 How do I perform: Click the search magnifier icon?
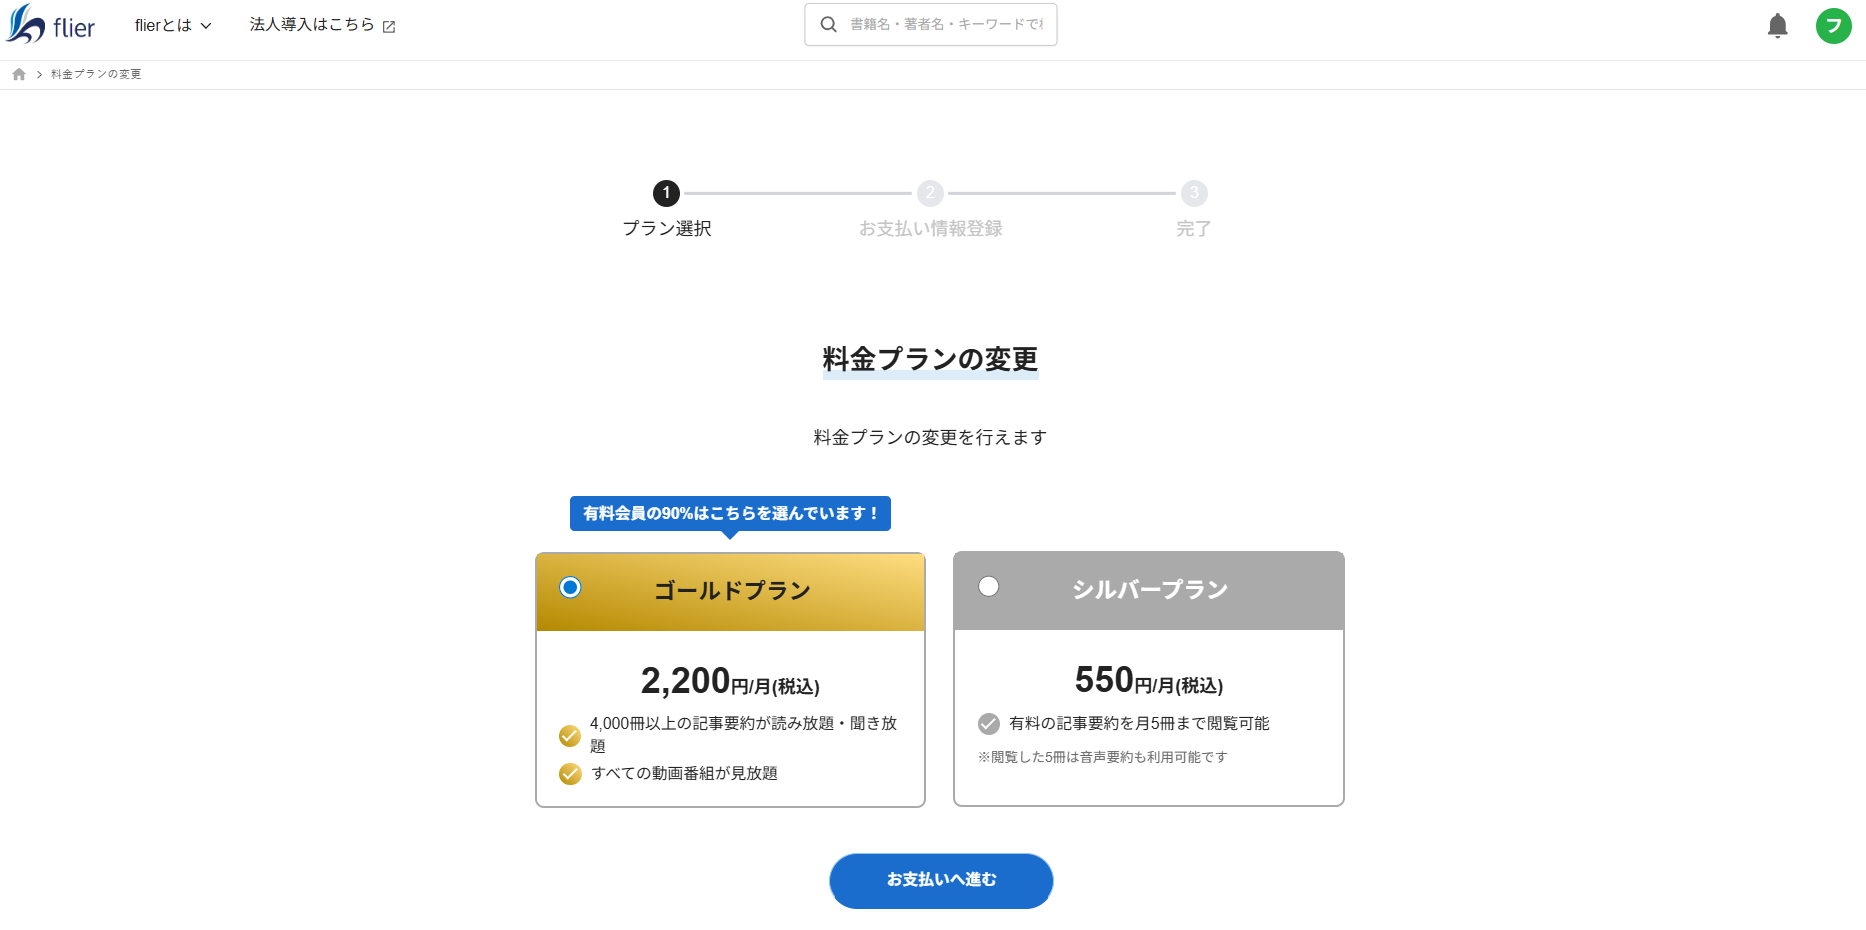(827, 24)
